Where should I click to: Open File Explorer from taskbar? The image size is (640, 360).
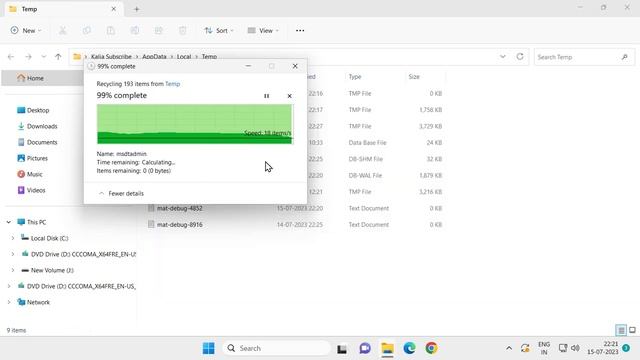tap(387, 348)
